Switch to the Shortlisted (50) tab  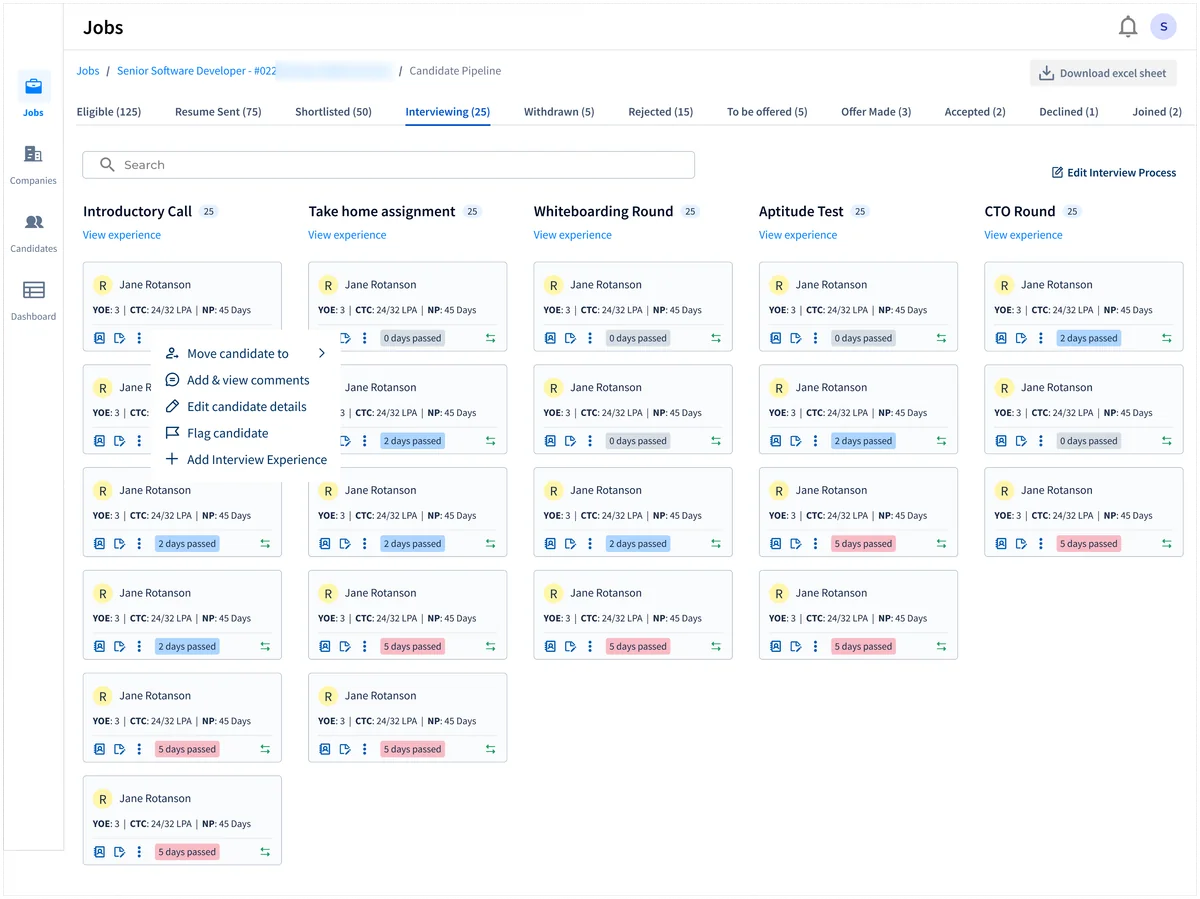(333, 112)
